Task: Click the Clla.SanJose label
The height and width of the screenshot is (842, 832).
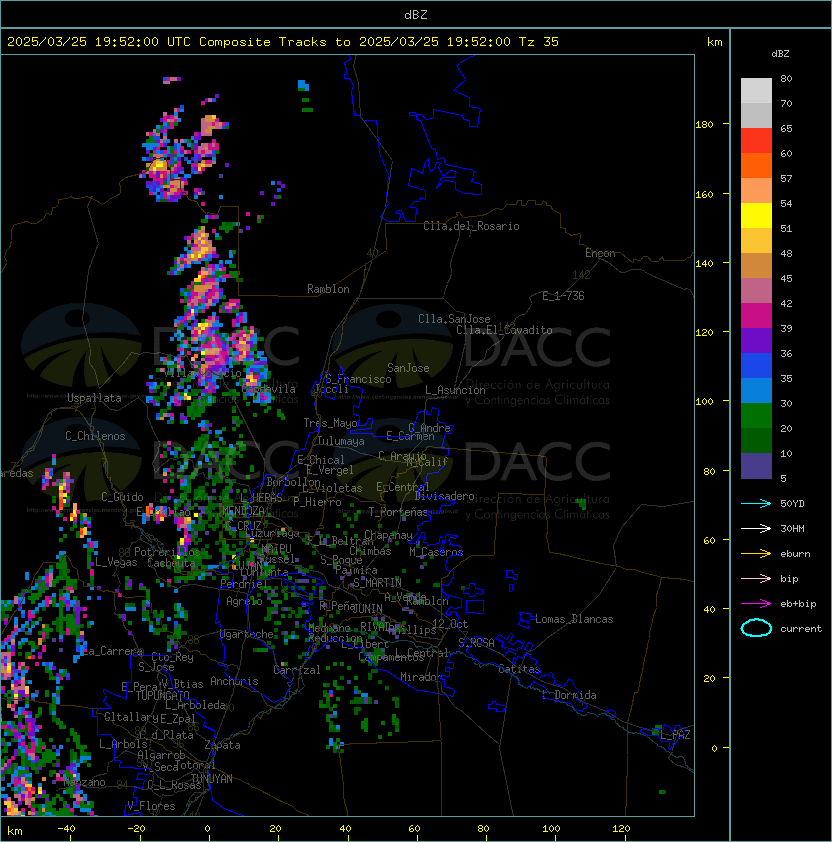Action: [454, 319]
